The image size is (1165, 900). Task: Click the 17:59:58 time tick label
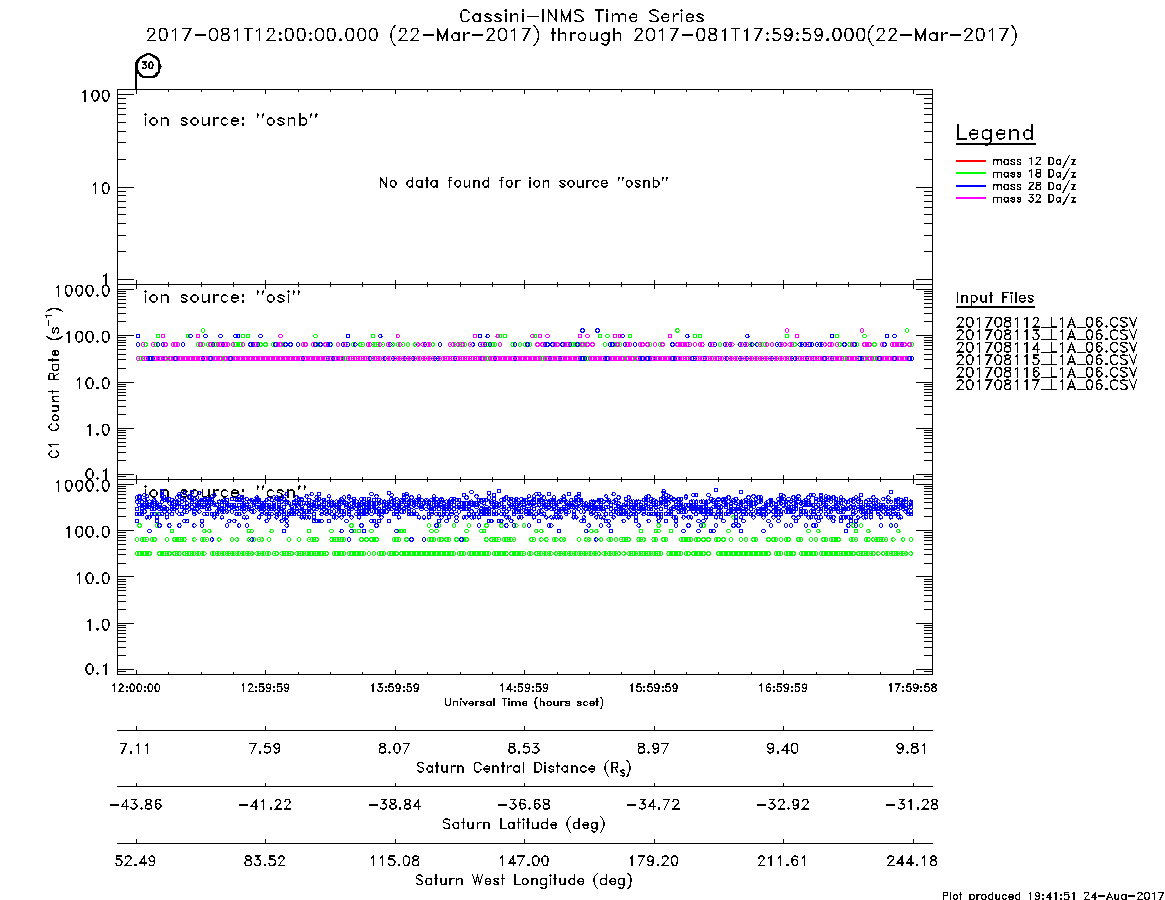(x=912, y=688)
